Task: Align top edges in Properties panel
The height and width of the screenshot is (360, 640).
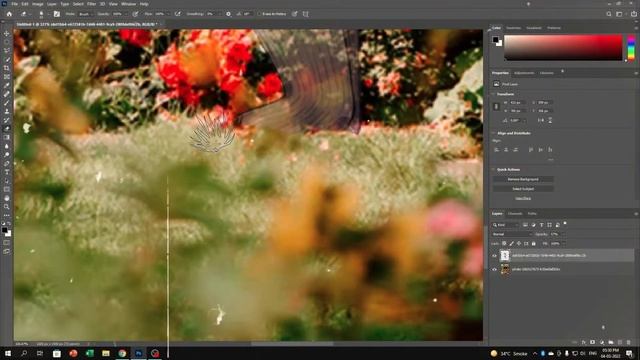Action: 531,150
